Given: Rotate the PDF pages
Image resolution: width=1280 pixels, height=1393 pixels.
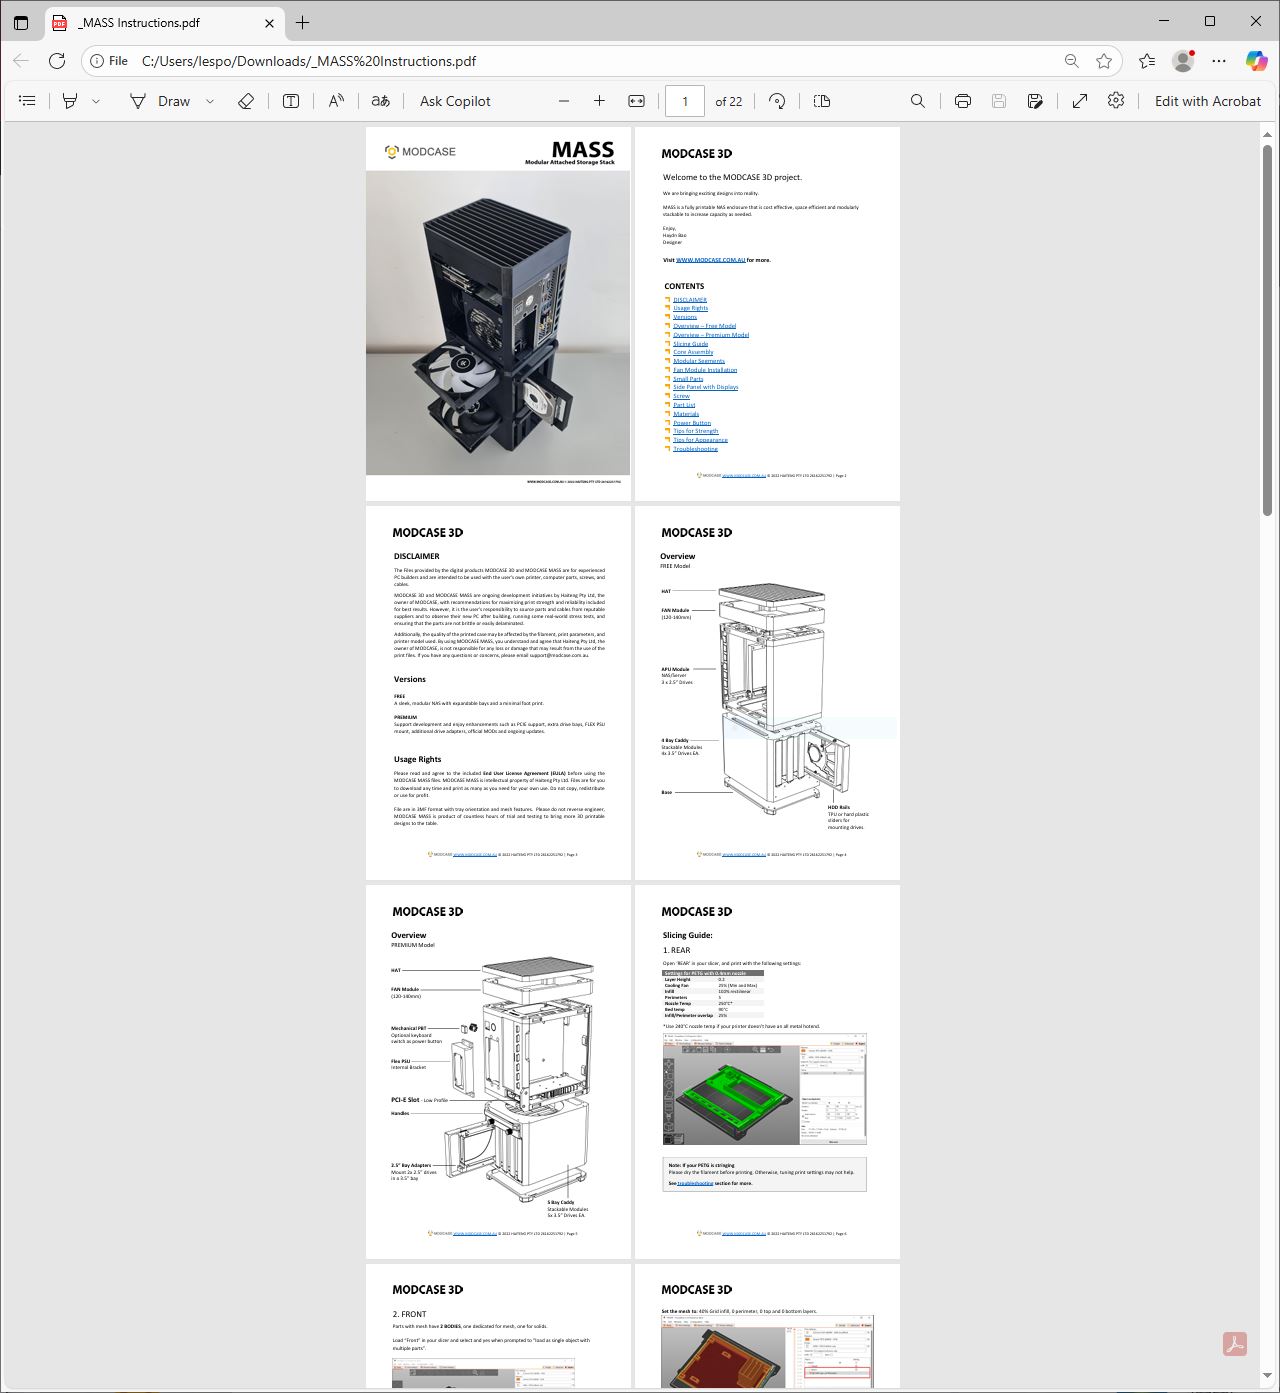Looking at the screenshot, I should click(x=777, y=101).
